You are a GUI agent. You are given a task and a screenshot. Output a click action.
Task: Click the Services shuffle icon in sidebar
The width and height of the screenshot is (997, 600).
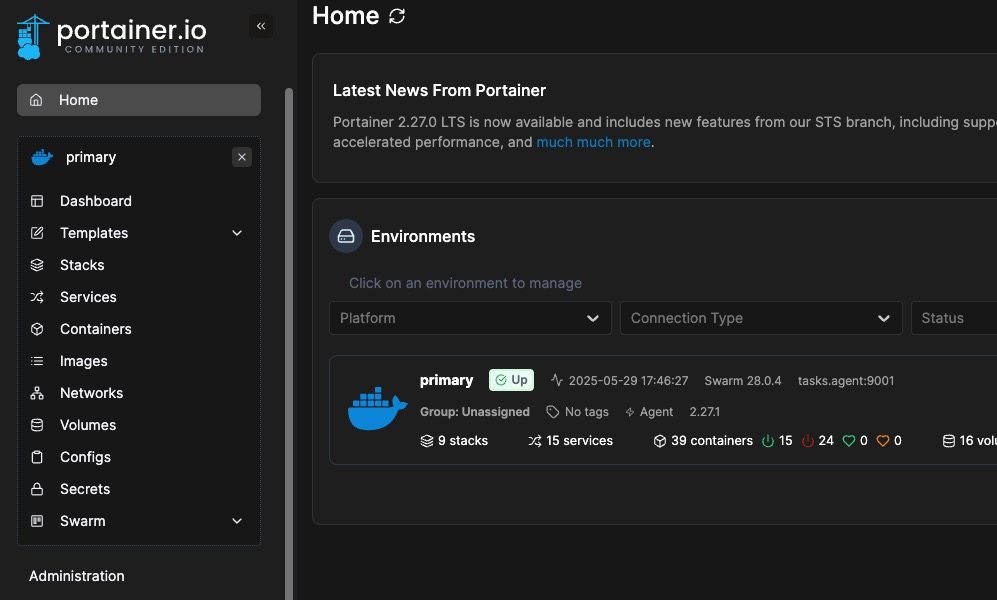37,297
